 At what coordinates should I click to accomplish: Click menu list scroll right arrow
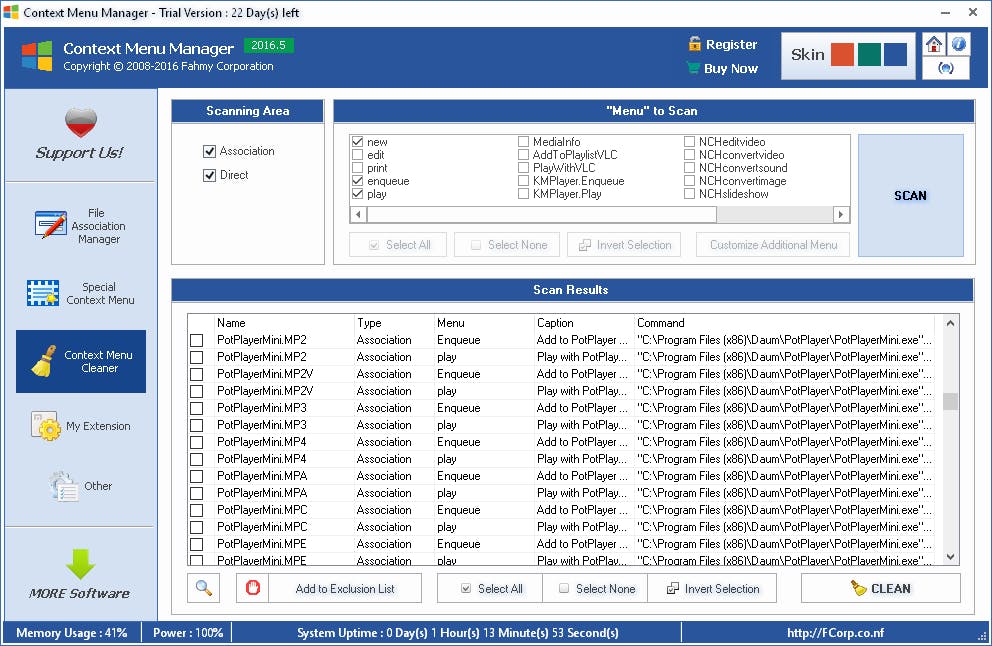(x=841, y=214)
